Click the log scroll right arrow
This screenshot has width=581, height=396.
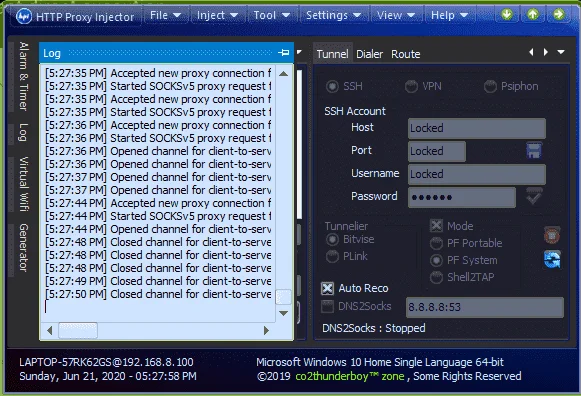click(x=266, y=330)
